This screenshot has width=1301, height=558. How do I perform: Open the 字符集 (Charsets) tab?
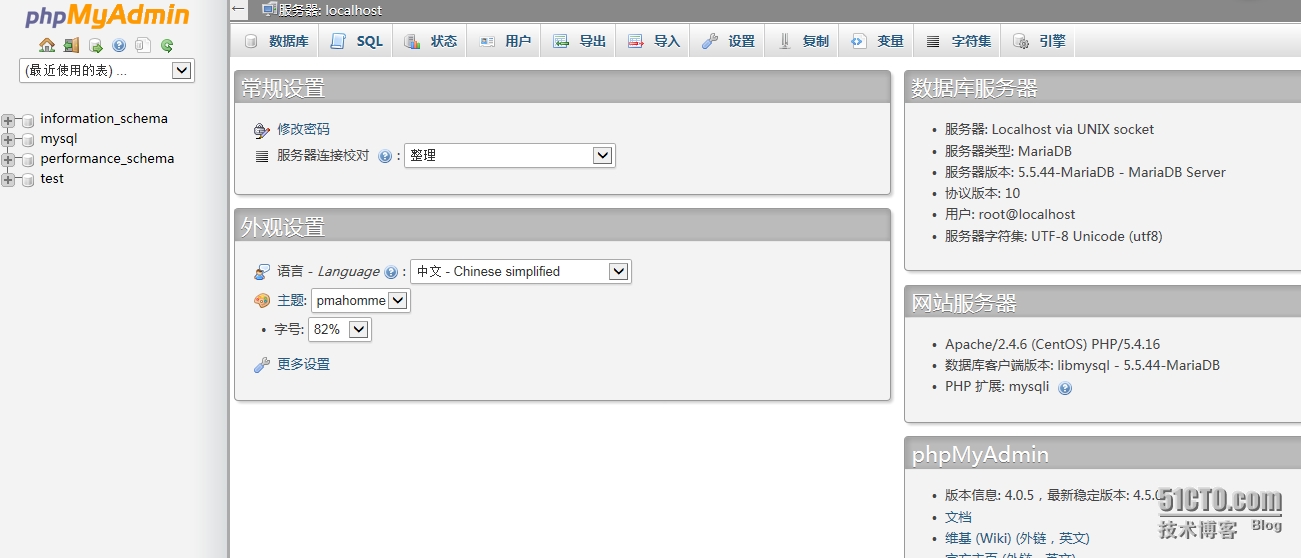(x=958, y=41)
